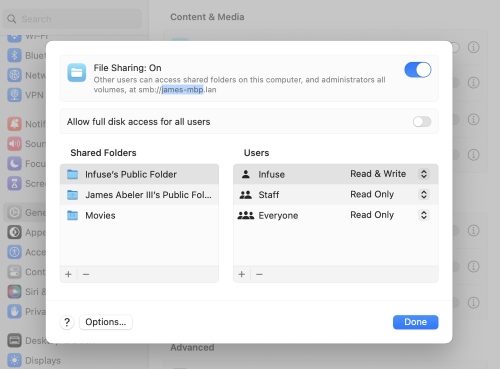This screenshot has height=369, width=500.
Task: Remove selected shared folder with minus button
Action: [x=86, y=274]
